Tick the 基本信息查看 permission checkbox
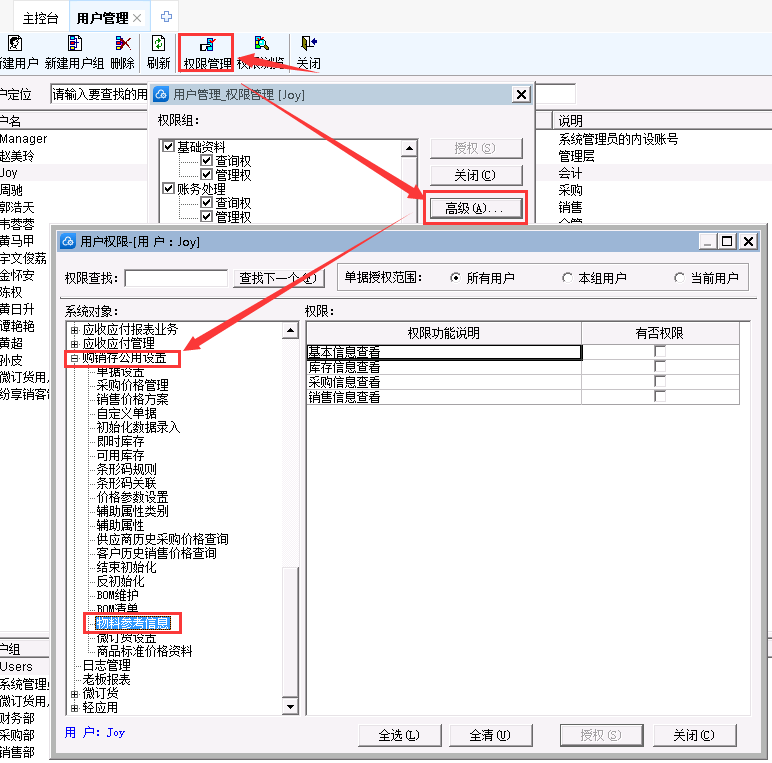Viewport: 772px width, 763px height. click(x=660, y=352)
